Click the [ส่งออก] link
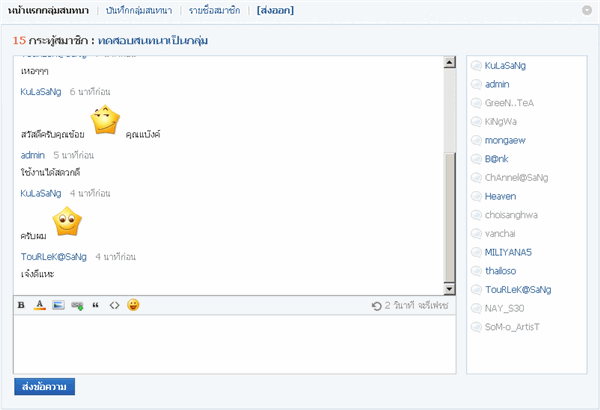Viewport: 600px width, 410px height. (276, 11)
